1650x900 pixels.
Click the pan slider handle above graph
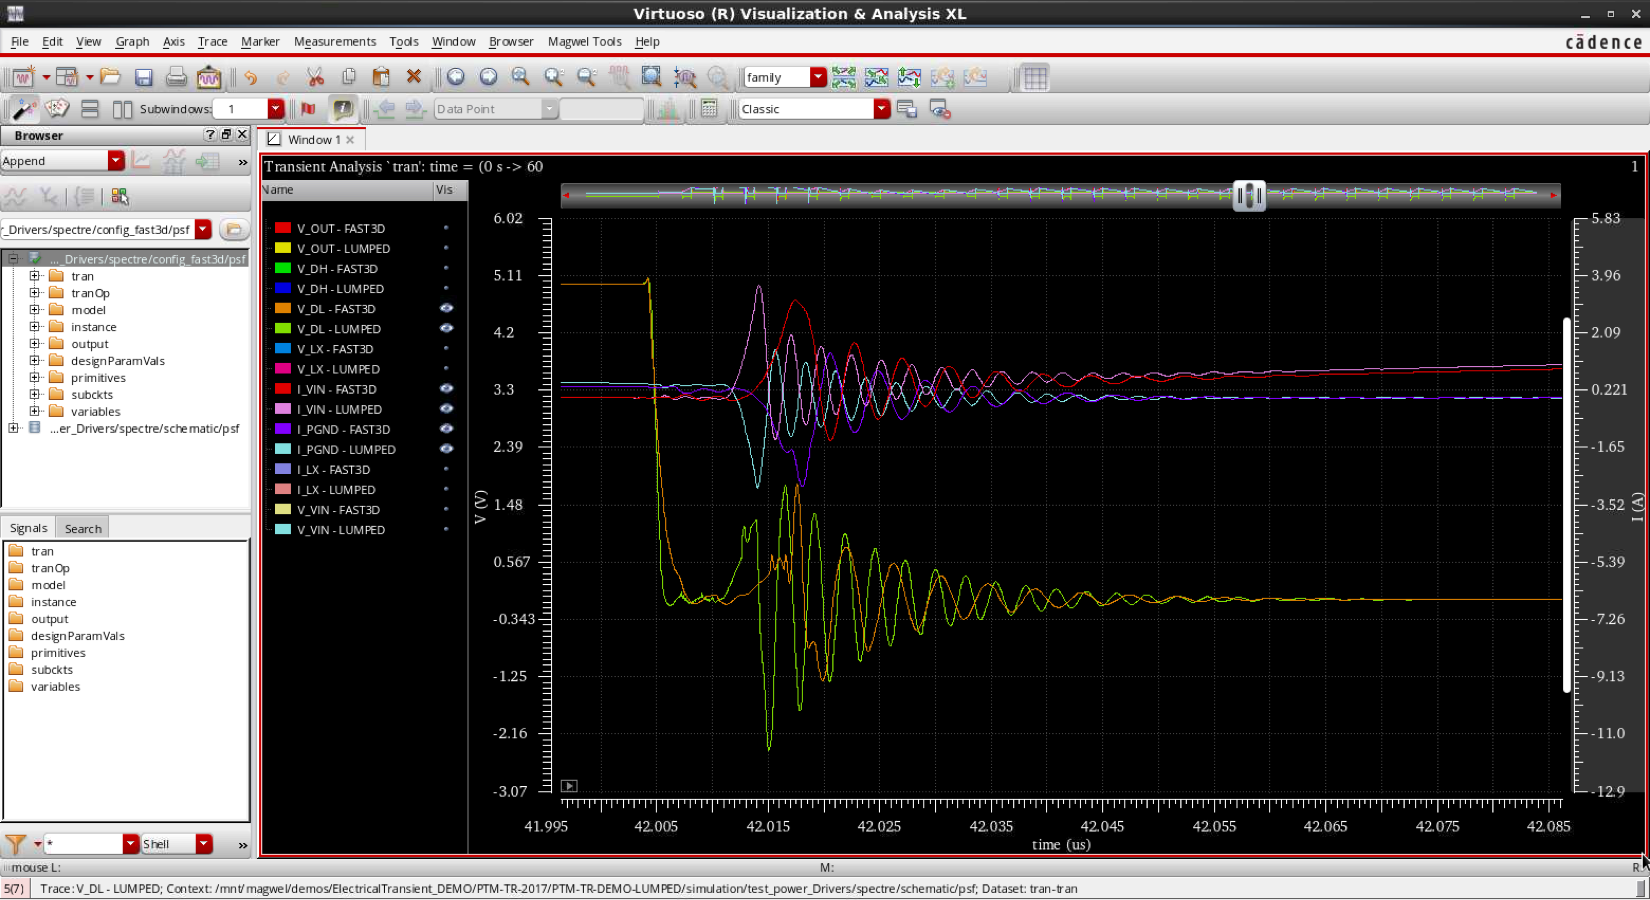(1249, 195)
